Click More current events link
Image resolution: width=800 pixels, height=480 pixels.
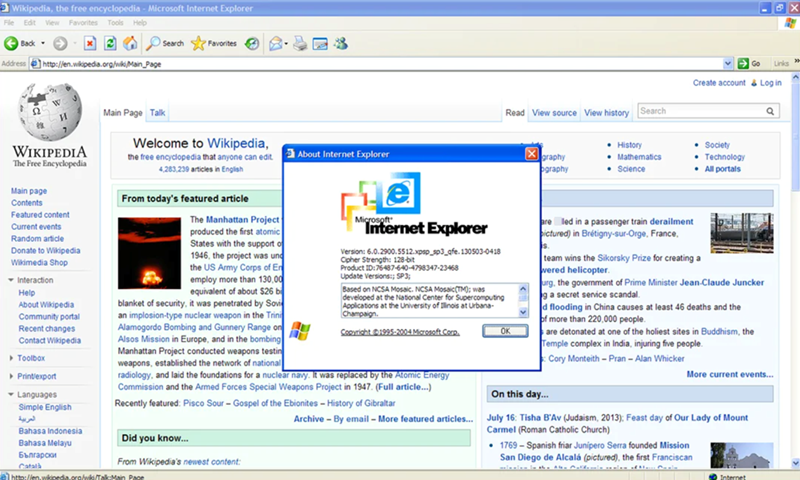point(730,374)
